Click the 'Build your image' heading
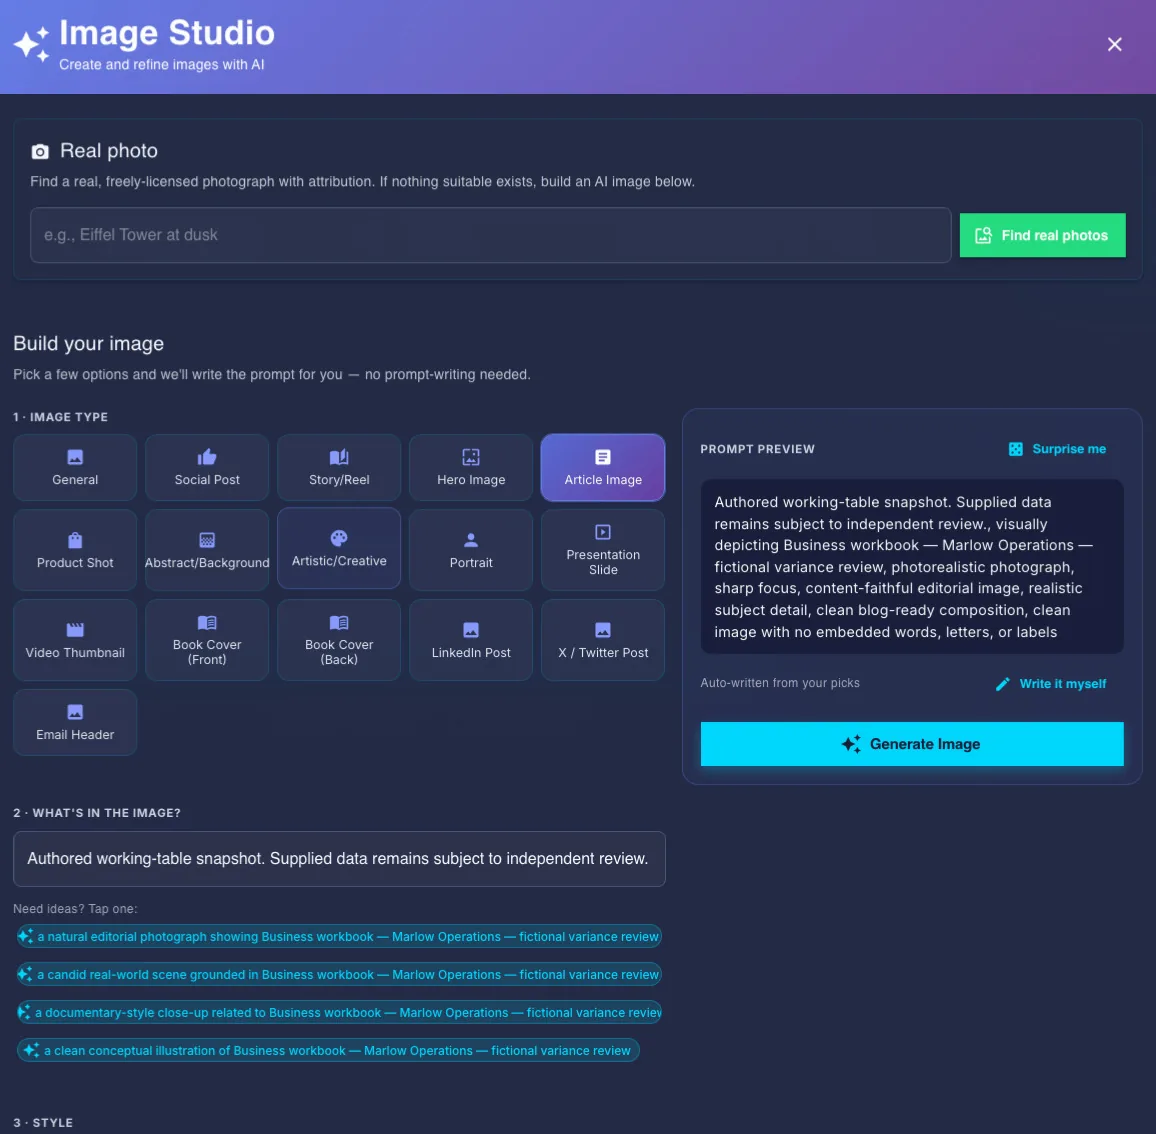 (x=88, y=344)
